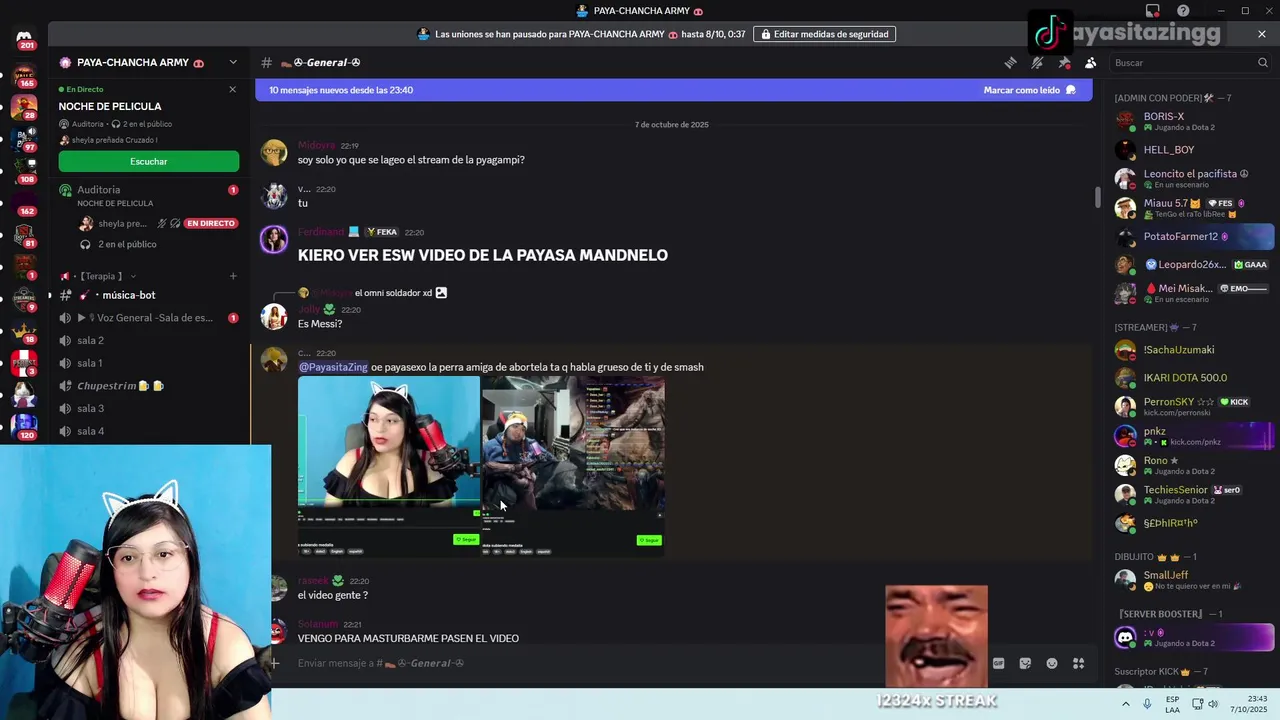The height and width of the screenshot is (720, 1280).
Task: Click Editar medidas de seguridad button
Action: tap(825, 34)
